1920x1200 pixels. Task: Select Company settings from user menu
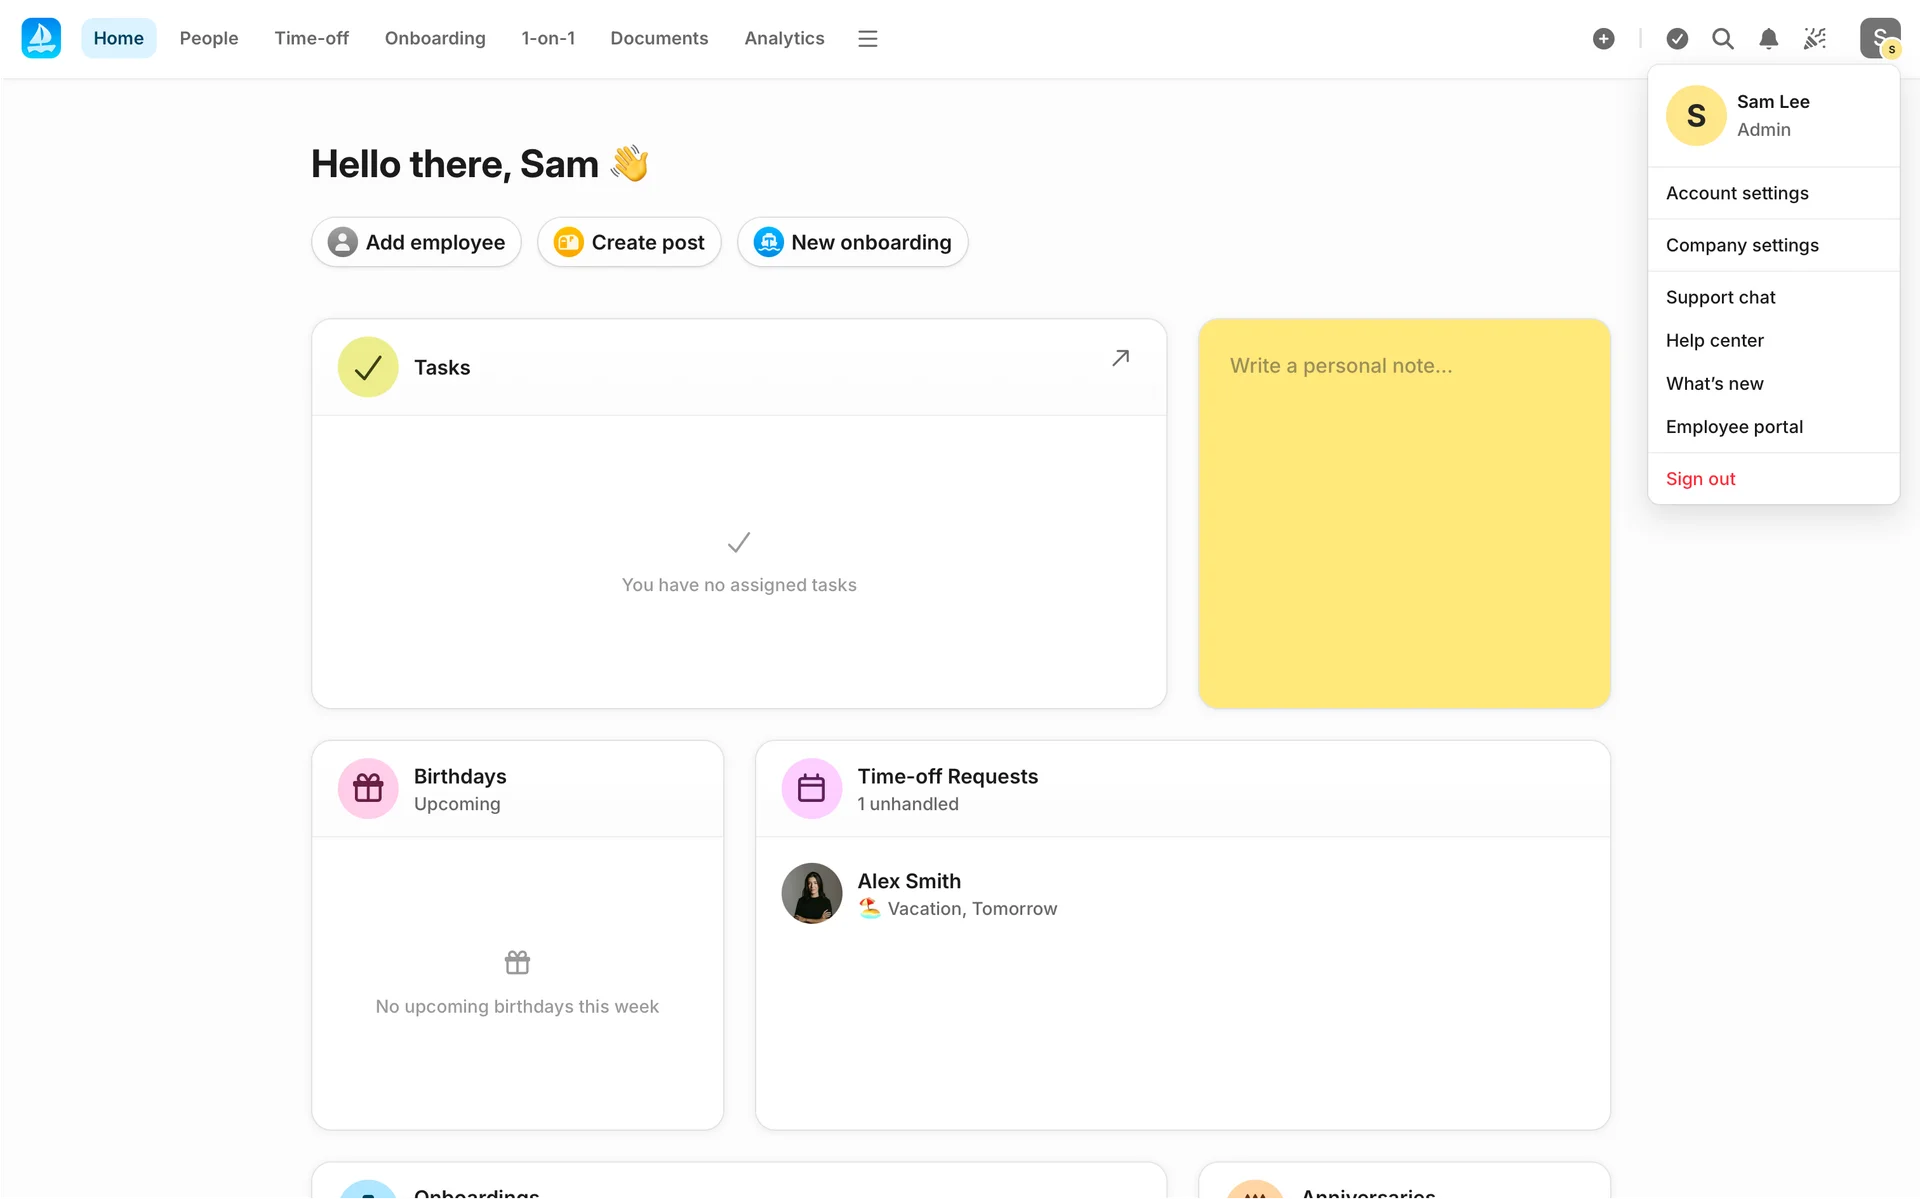[1741, 245]
